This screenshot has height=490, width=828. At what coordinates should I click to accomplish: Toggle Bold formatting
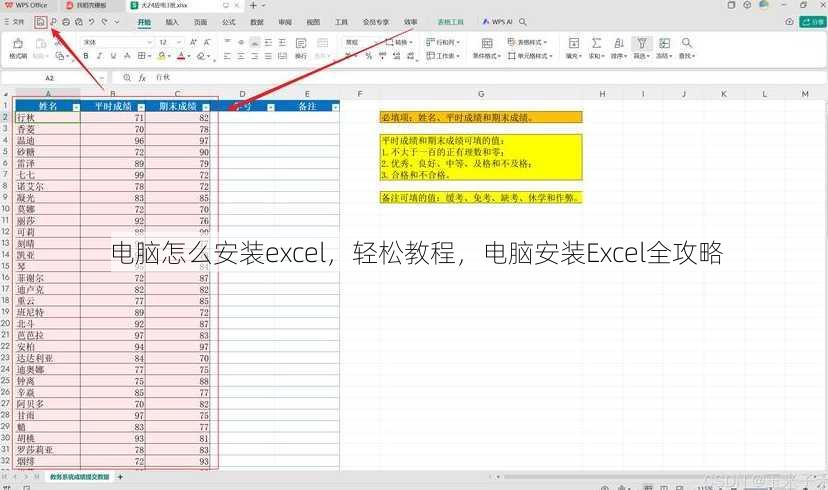tap(86, 56)
